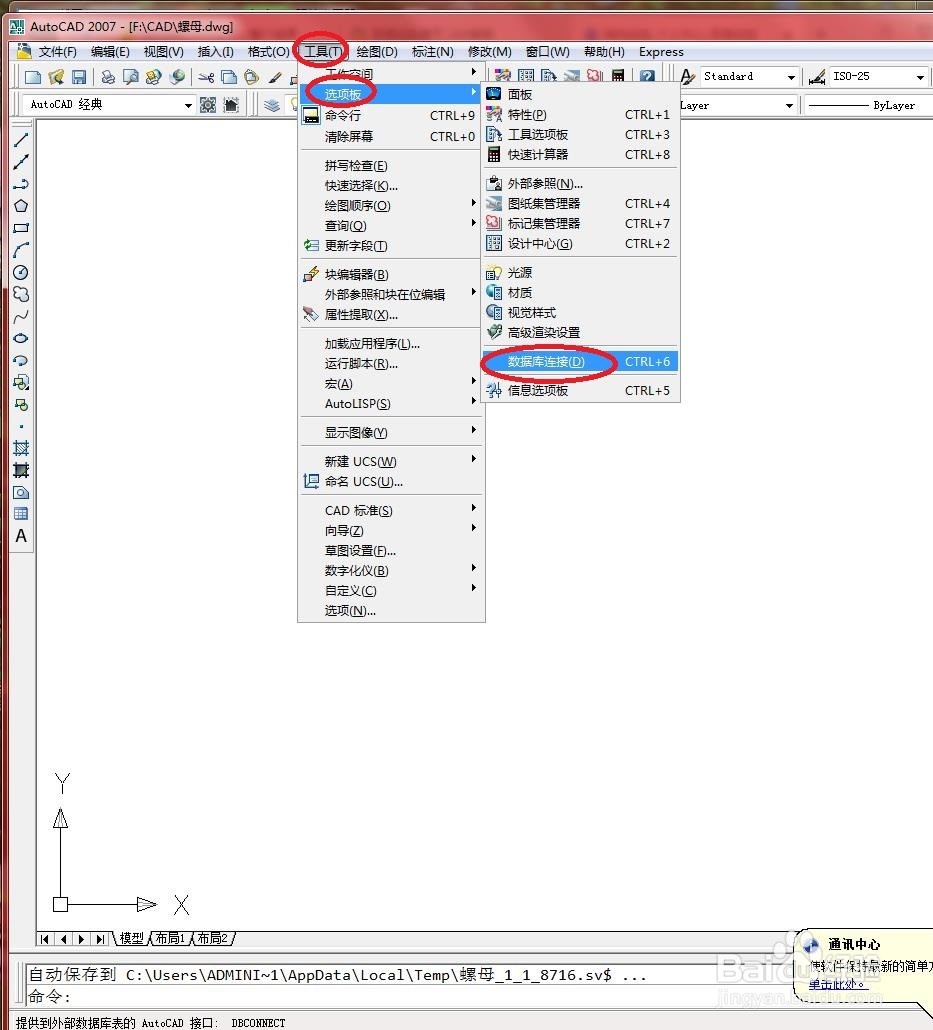Click the last-tab navigation arrow button

point(100,939)
